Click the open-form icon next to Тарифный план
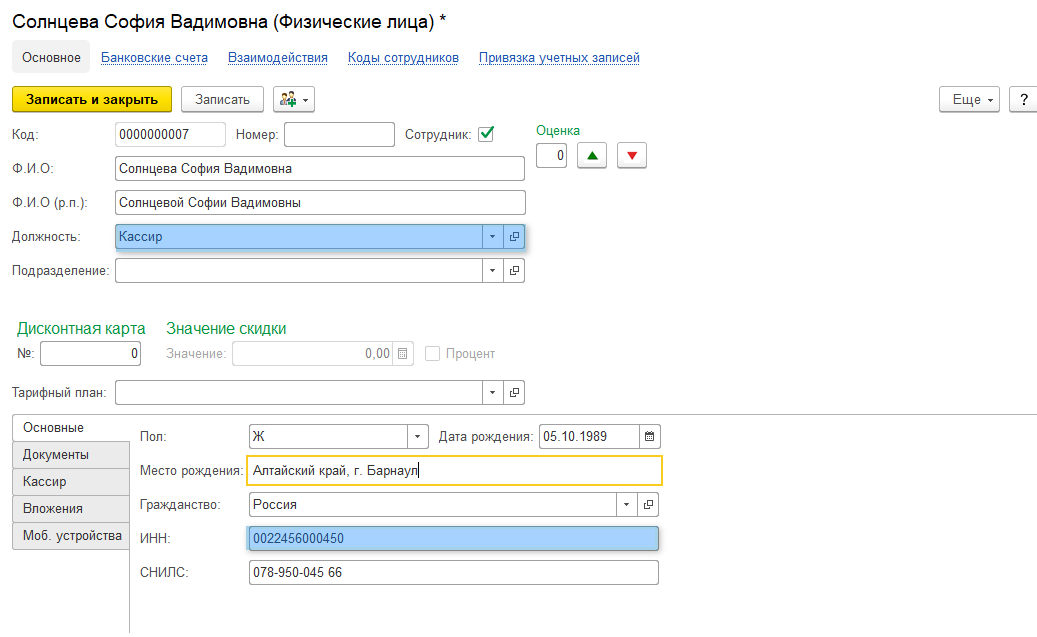This screenshot has width=1037, height=637. 514,392
